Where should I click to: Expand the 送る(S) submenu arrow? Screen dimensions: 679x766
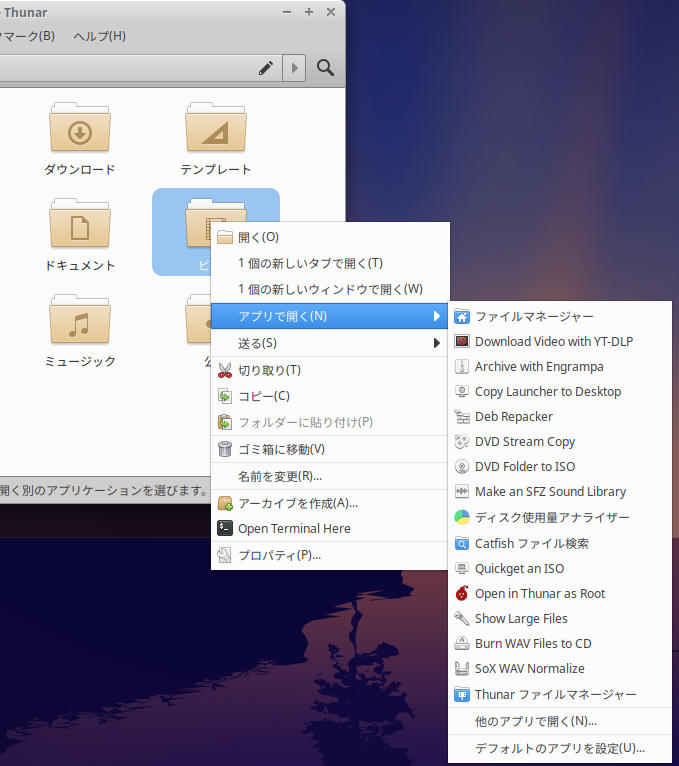pos(437,343)
